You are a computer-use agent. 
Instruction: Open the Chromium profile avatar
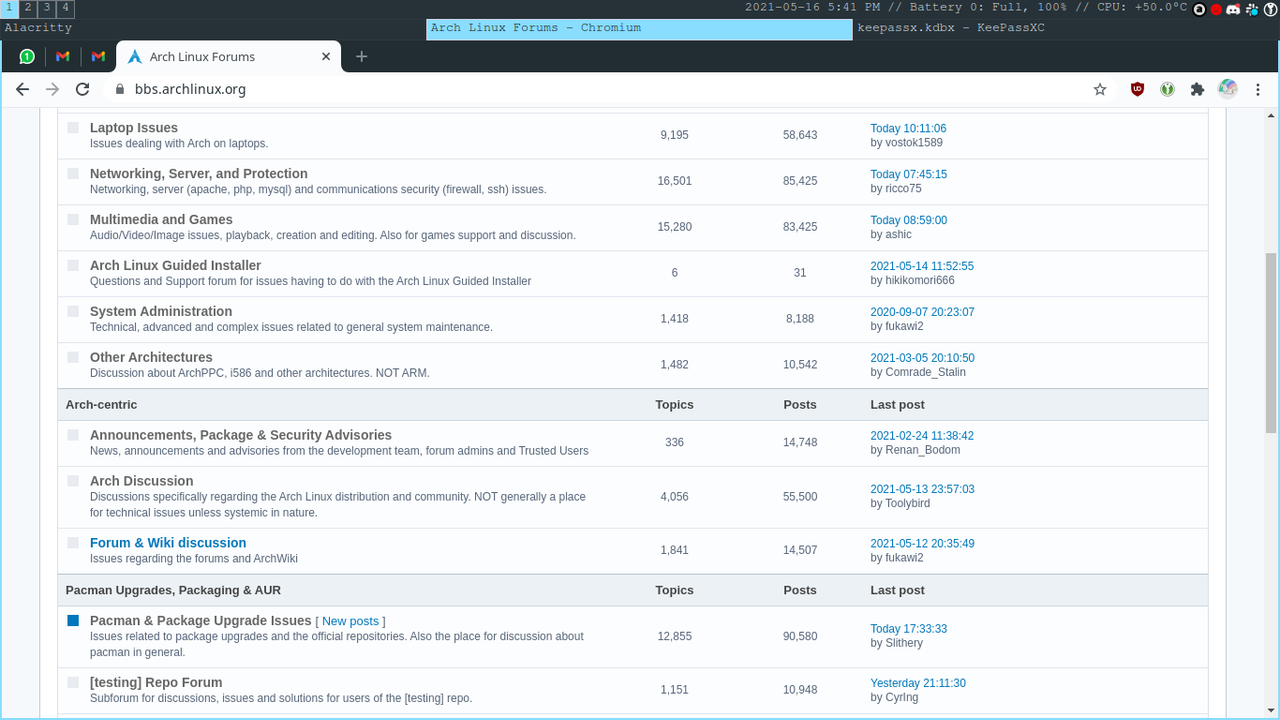1228,89
